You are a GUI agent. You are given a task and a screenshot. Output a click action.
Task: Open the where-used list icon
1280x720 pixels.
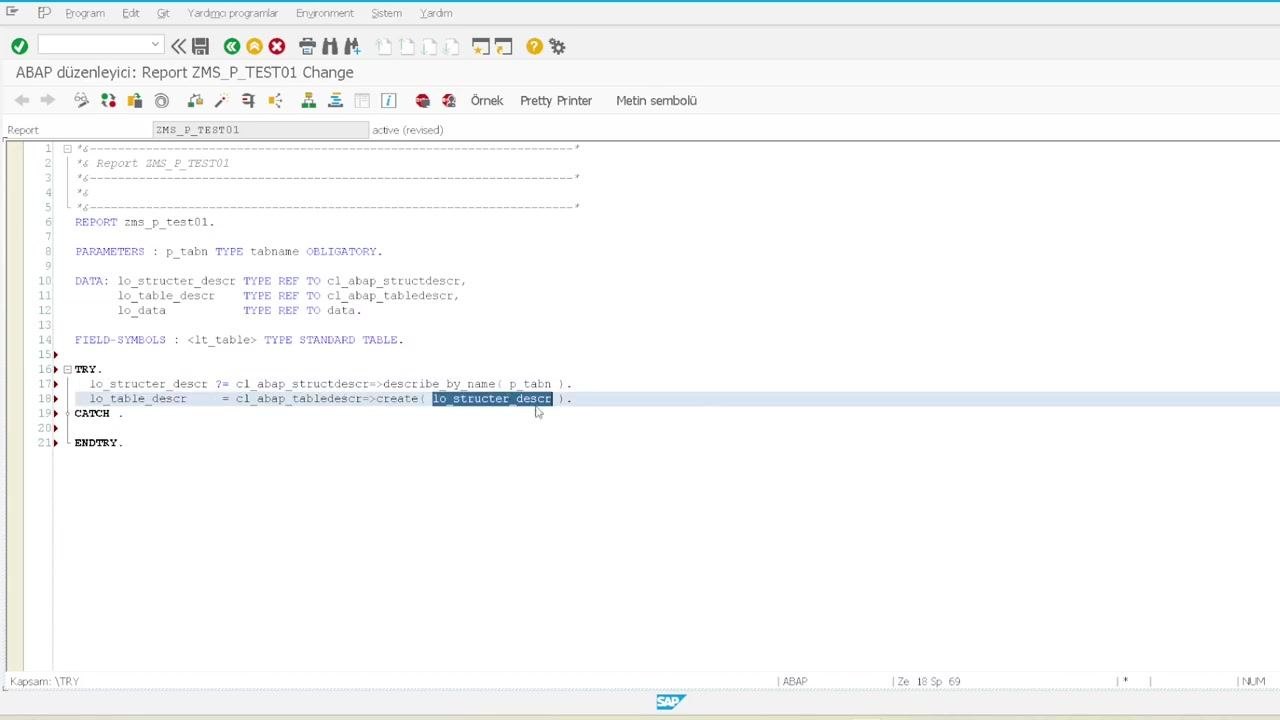coord(275,100)
